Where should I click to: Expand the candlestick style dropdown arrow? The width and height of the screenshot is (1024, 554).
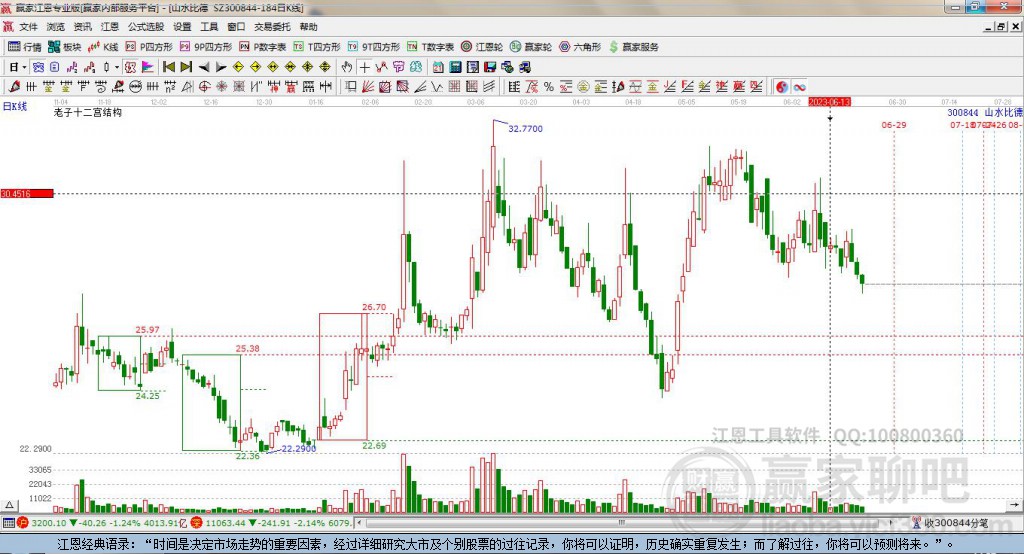pos(117,67)
